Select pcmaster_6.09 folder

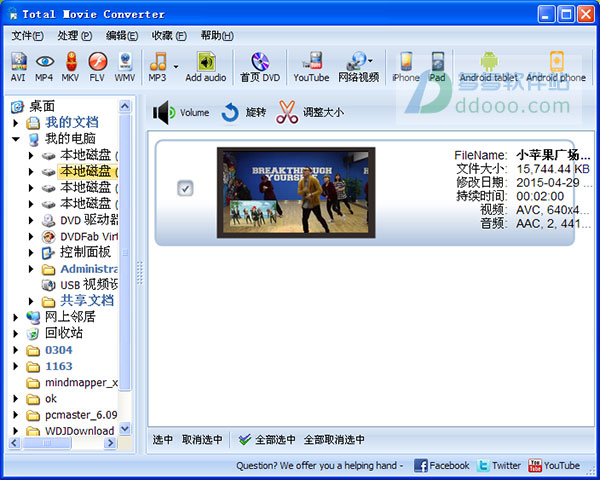click(x=81, y=415)
